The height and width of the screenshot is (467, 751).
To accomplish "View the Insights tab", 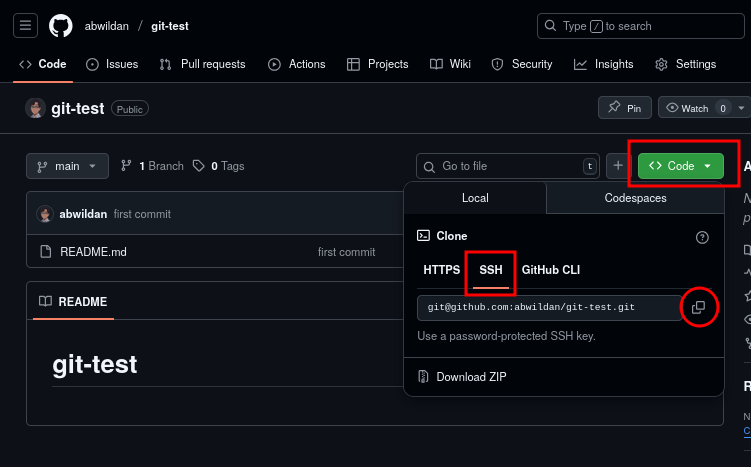I will pos(603,64).
